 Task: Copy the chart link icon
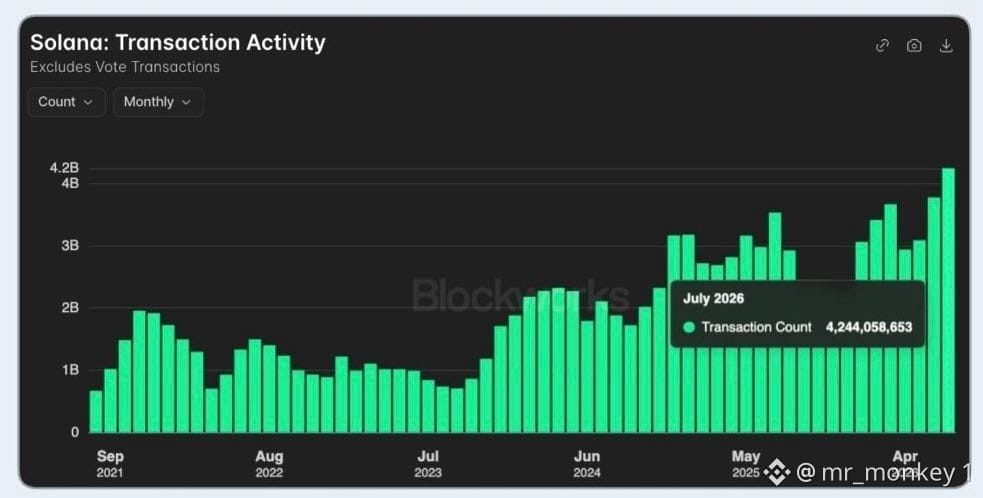[882, 46]
